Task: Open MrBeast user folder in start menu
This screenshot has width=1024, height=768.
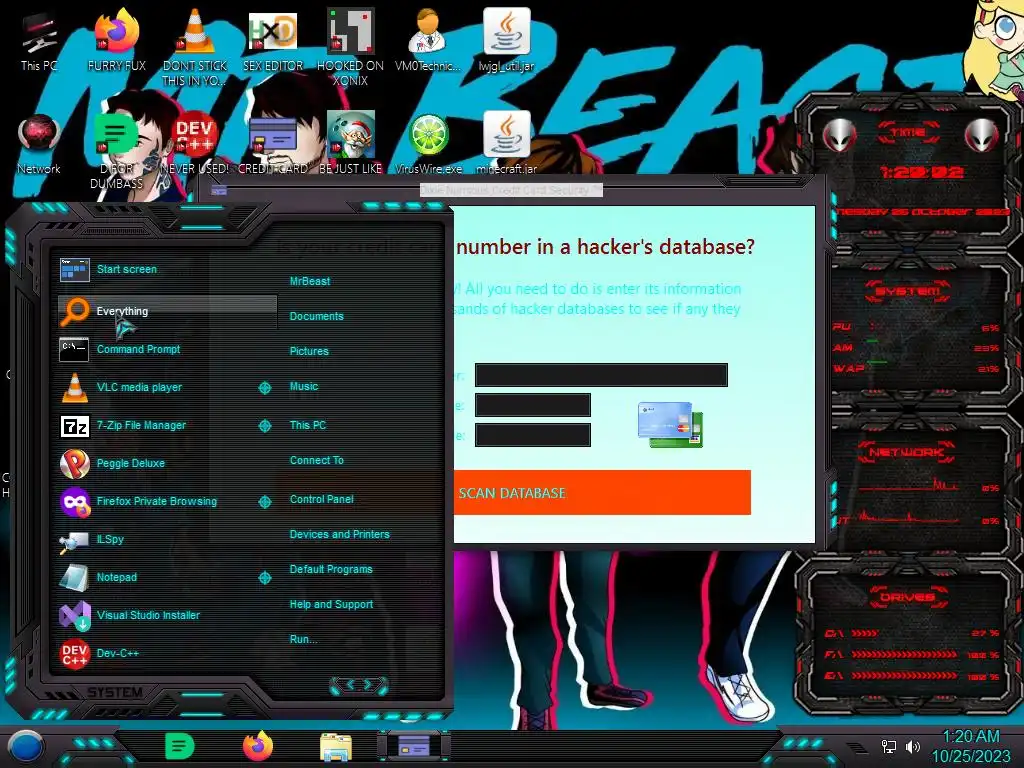Action: coord(310,281)
